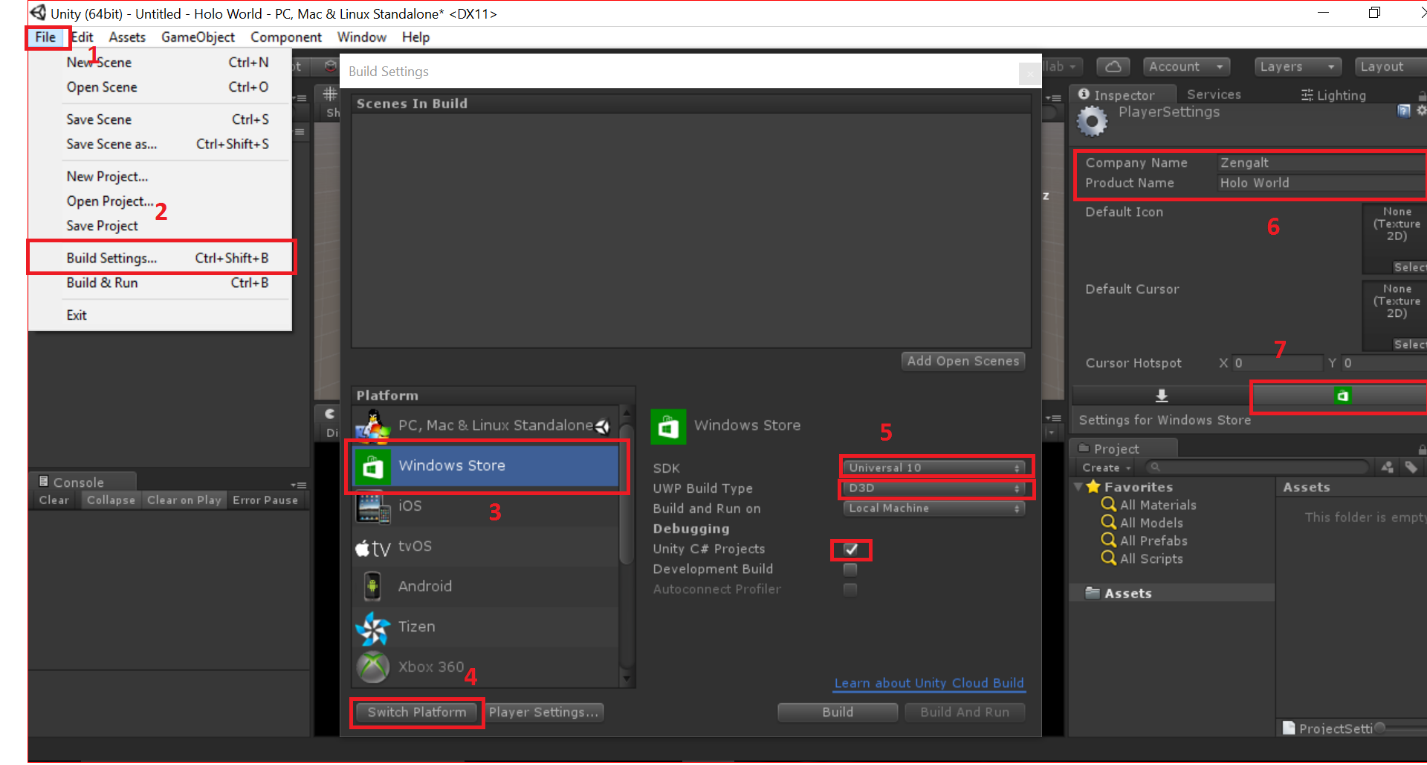Select the All Scripts saved search
The width and height of the screenshot is (1427, 765).
(1142, 559)
